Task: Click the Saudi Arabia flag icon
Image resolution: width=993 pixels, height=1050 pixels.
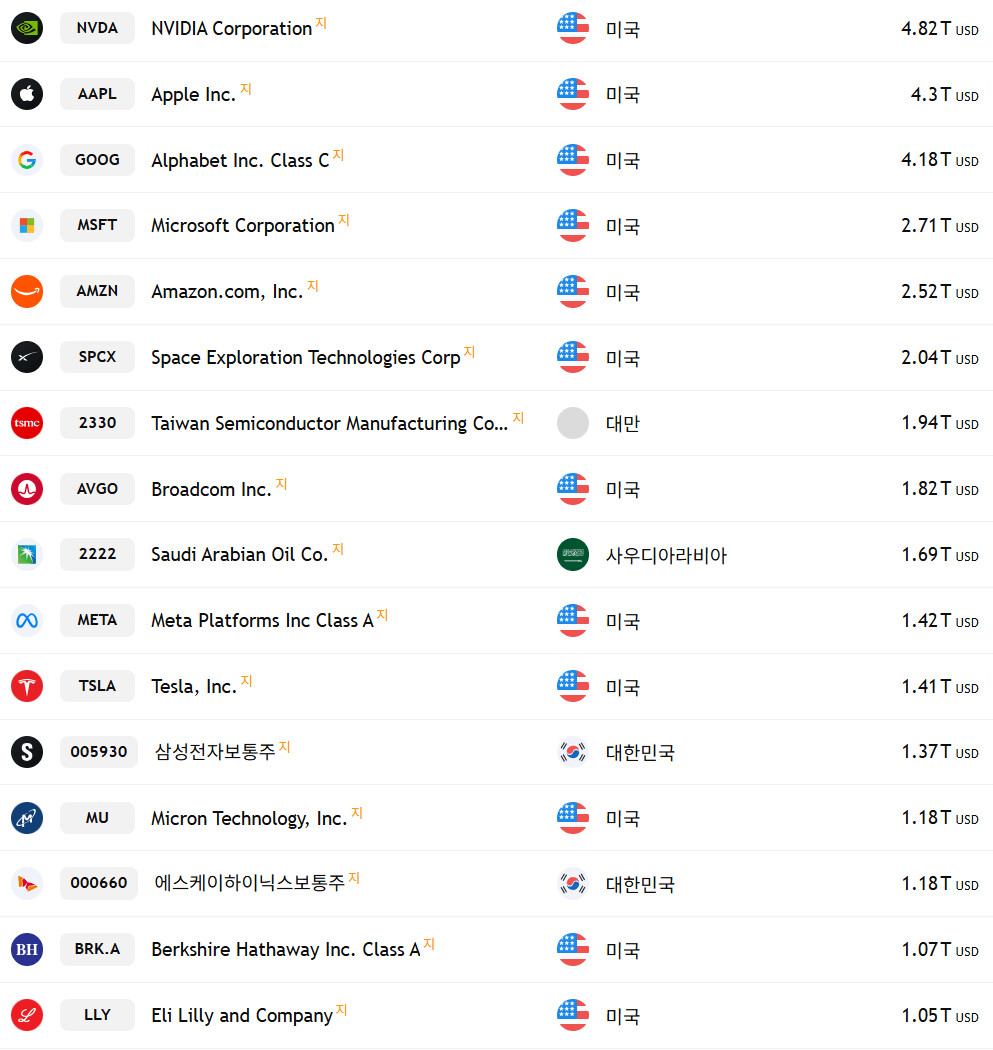Action: pos(572,554)
